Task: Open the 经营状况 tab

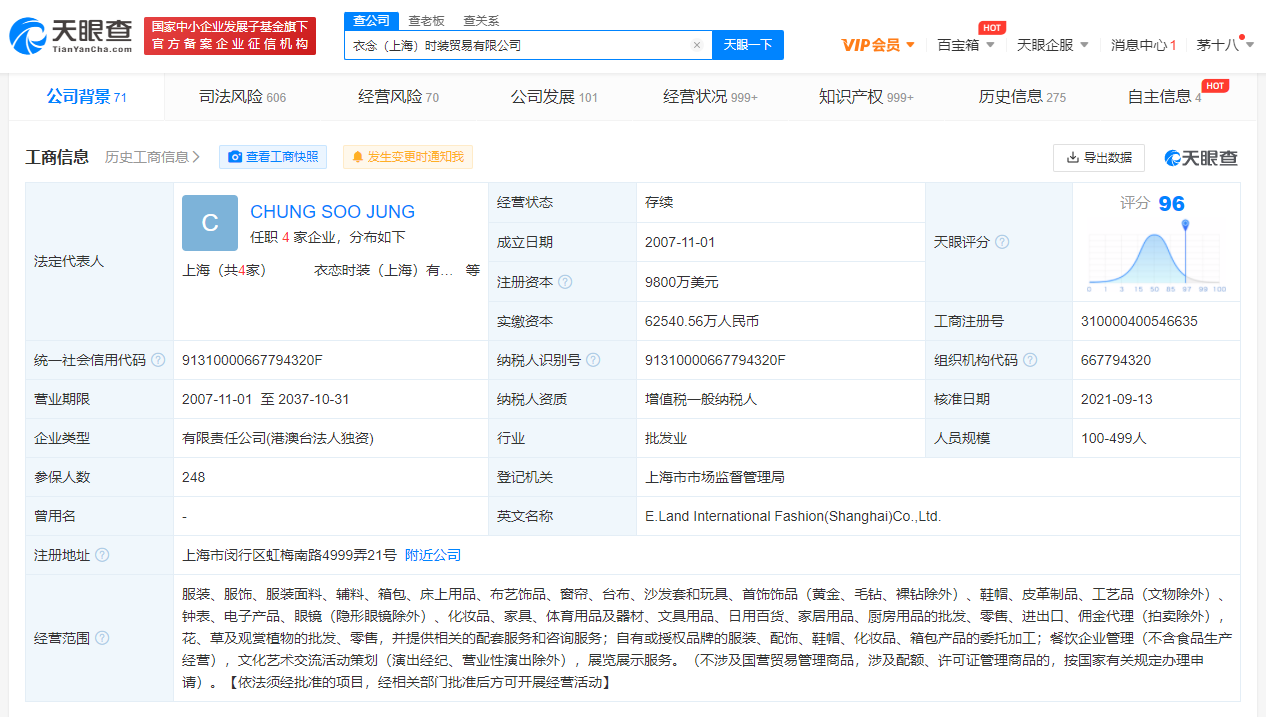Action: (710, 97)
